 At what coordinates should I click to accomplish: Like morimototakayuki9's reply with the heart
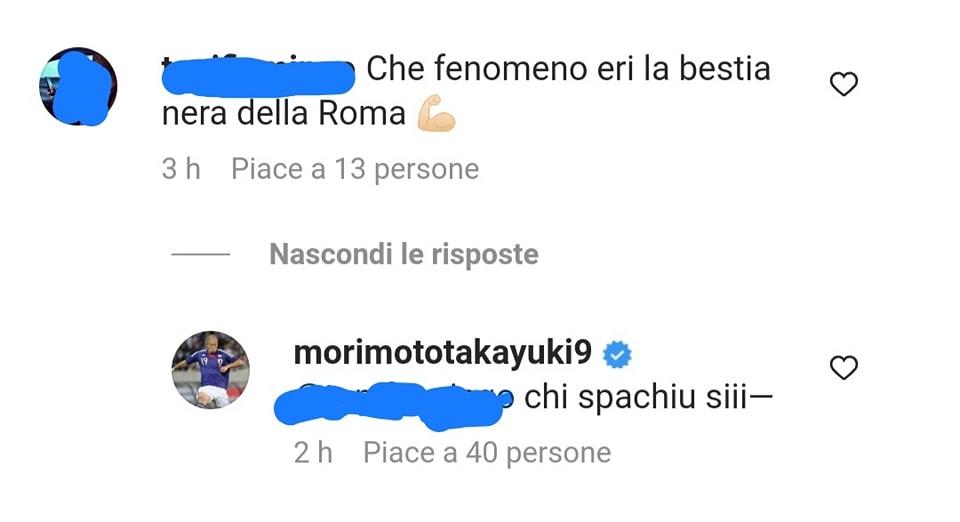pos(844,367)
